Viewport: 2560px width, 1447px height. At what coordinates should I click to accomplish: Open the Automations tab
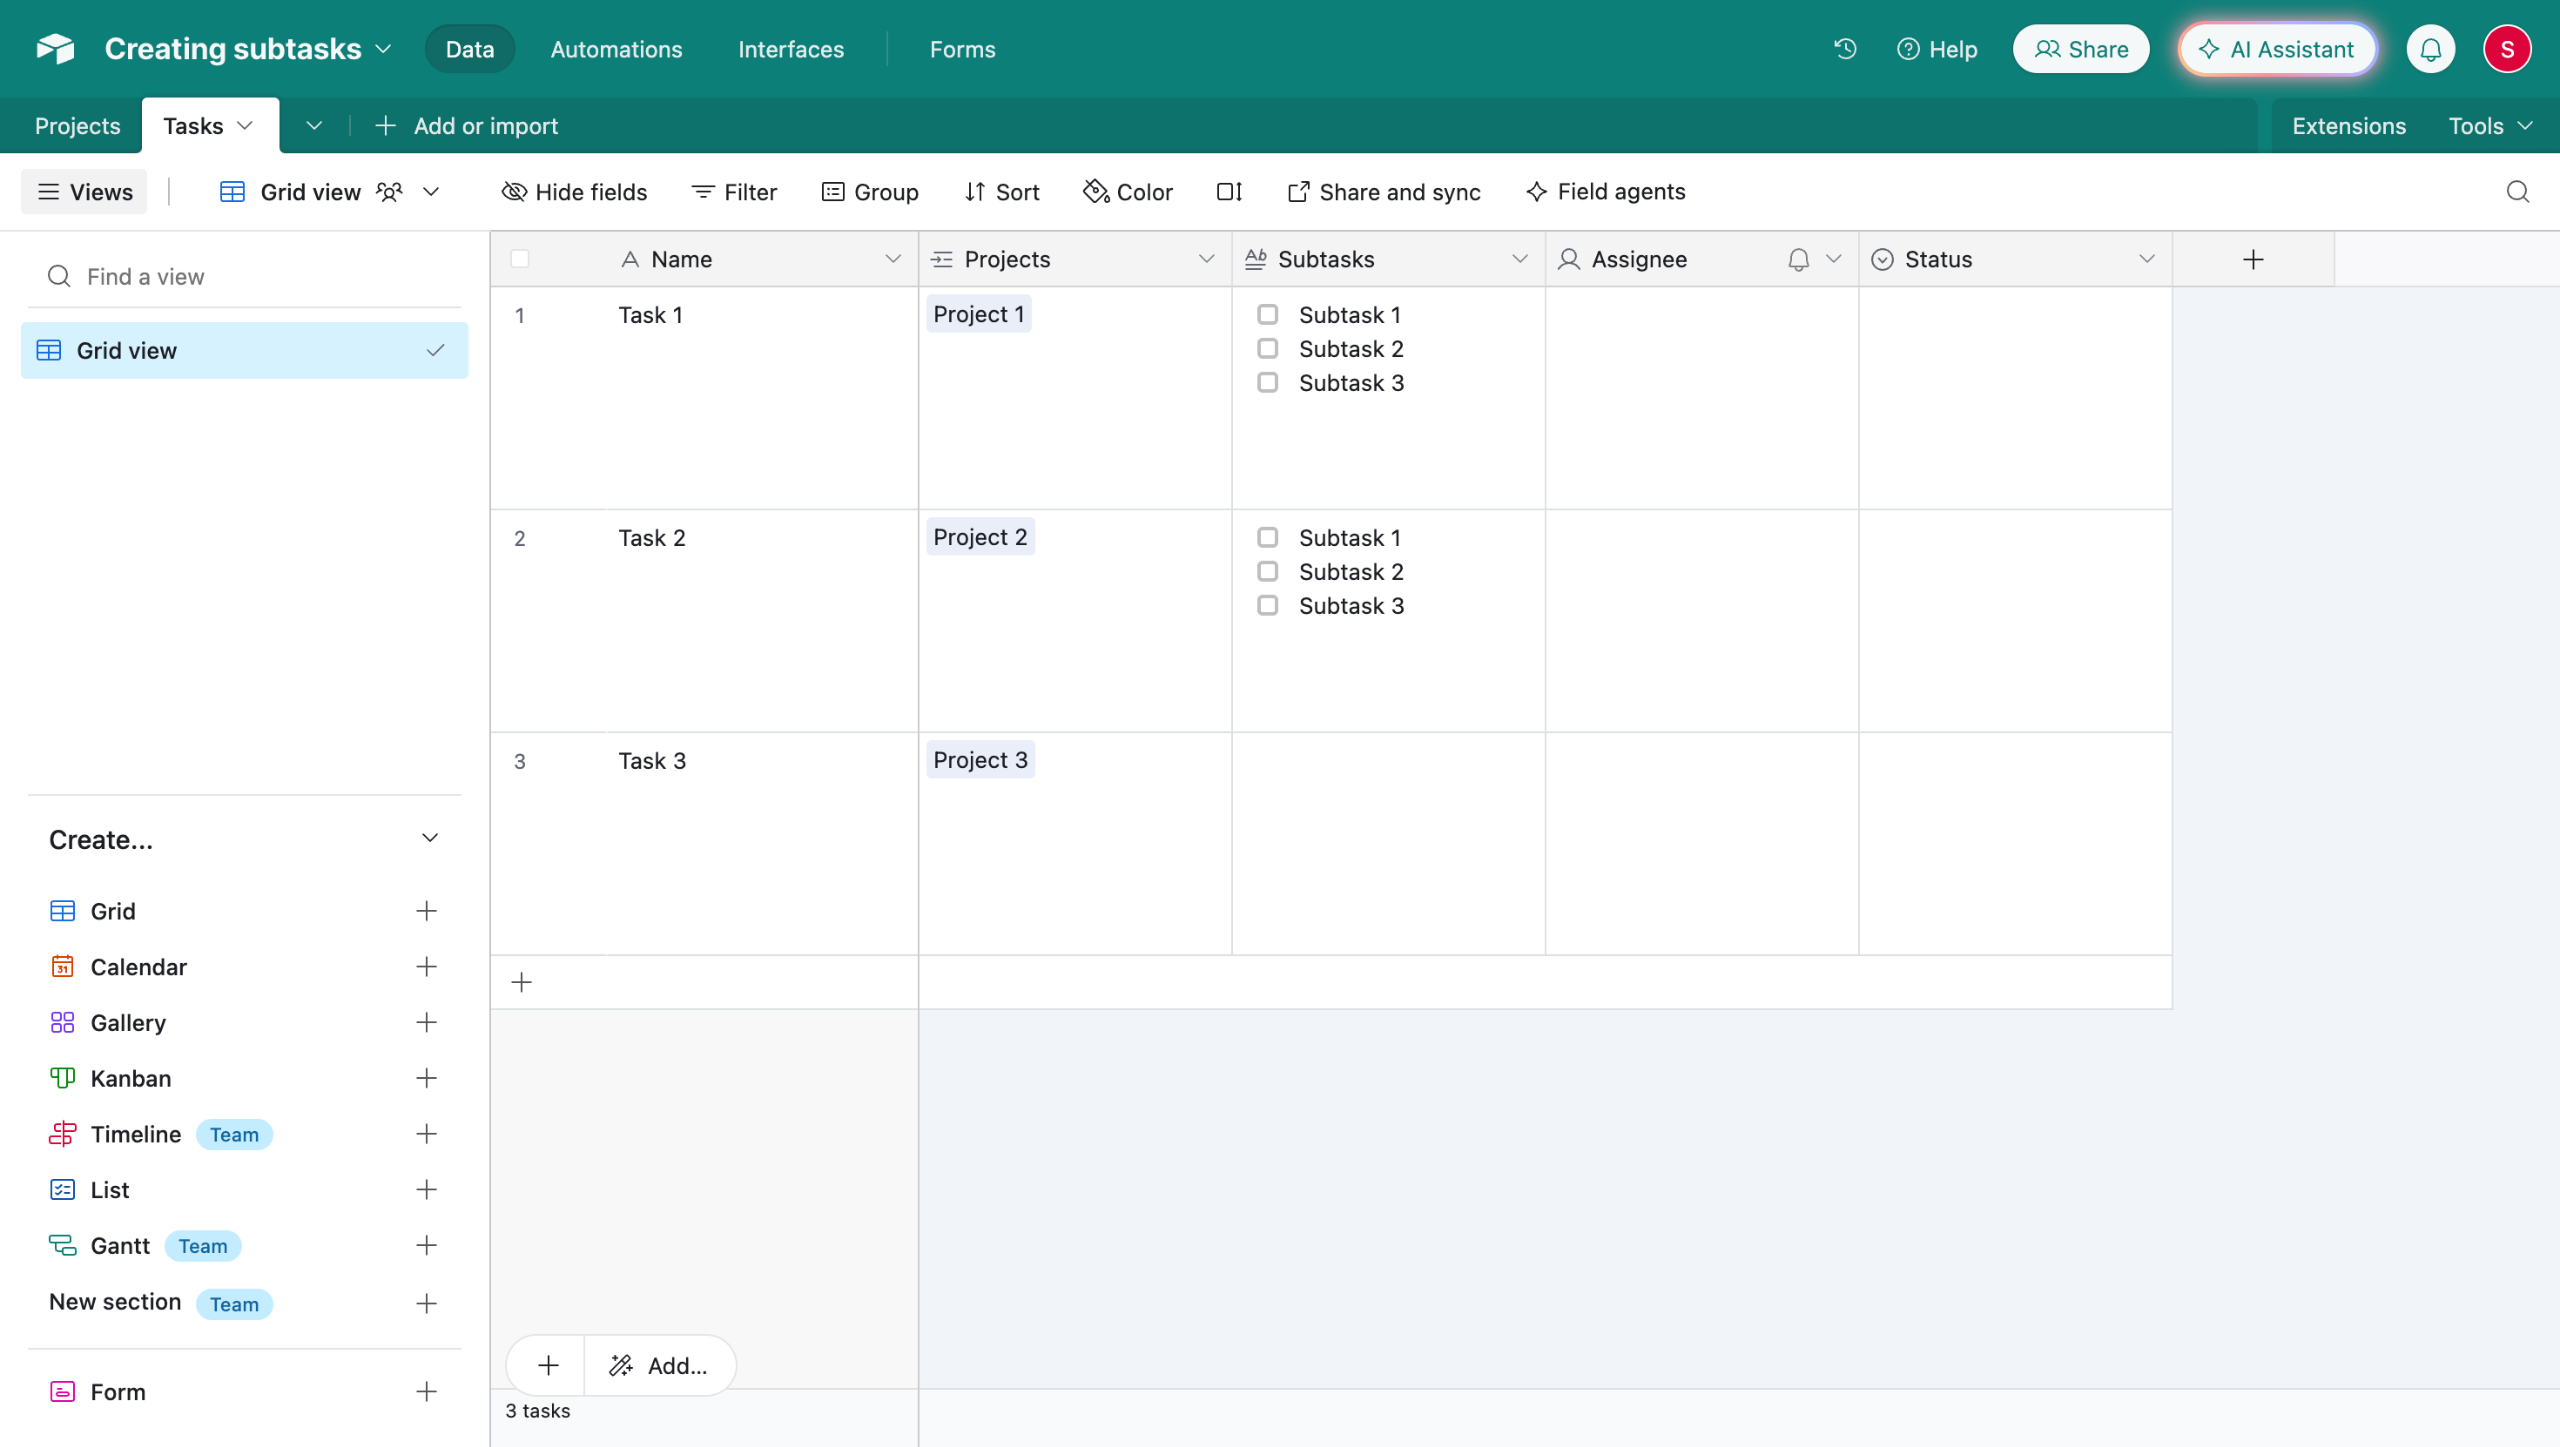[616, 49]
